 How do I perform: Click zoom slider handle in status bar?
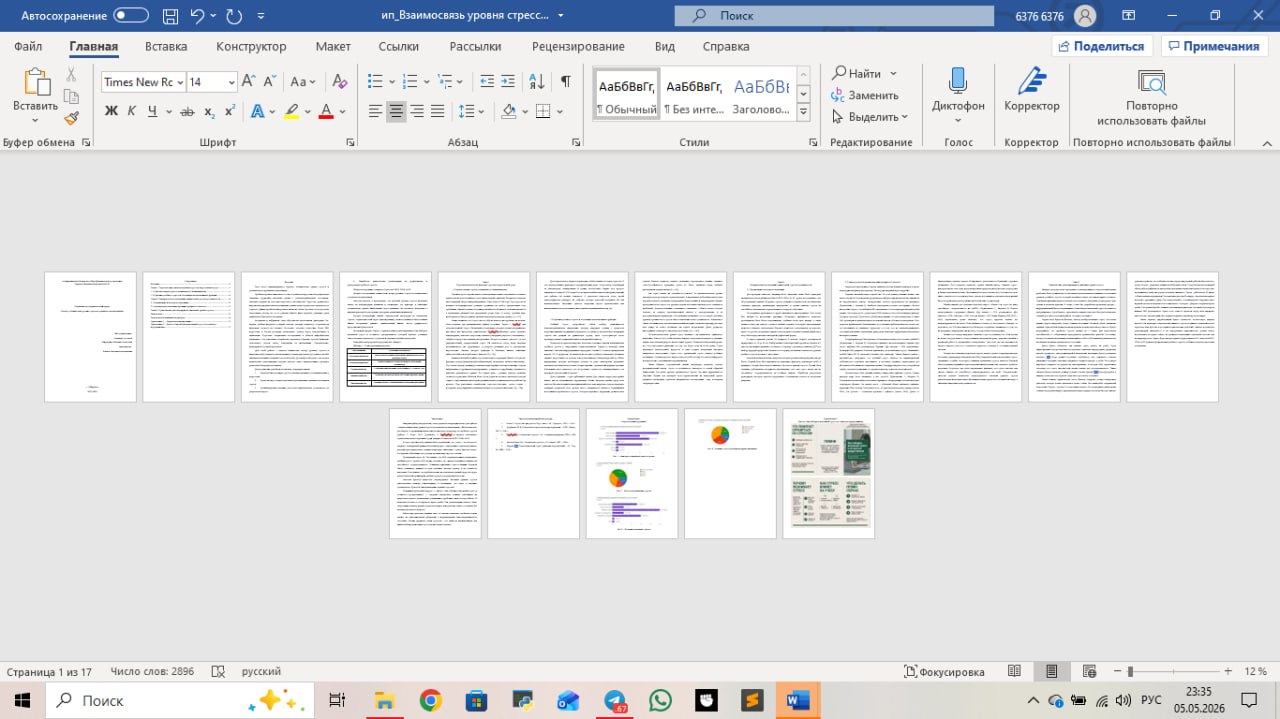pyautogui.click(x=1130, y=671)
